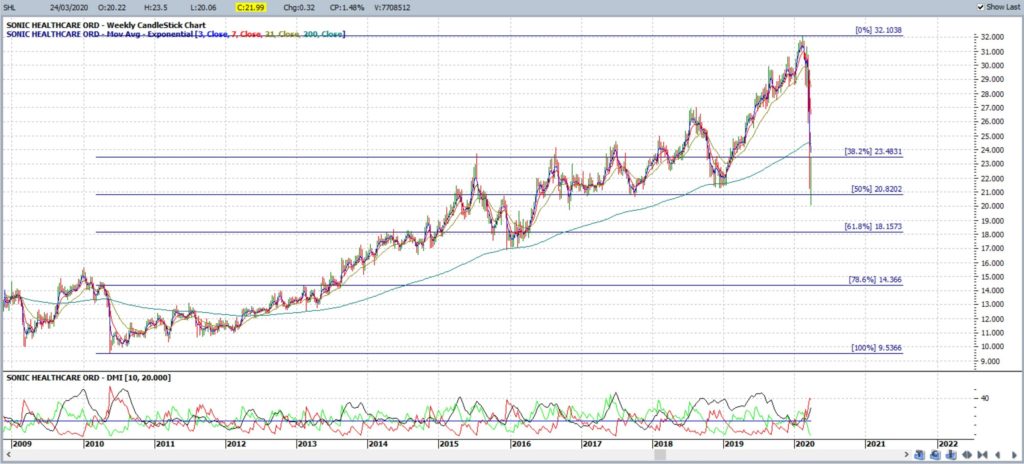The width and height of the screenshot is (1024, 464).
Task: Click the 2012 year label on time axis
Action: [x=235, y=444]
